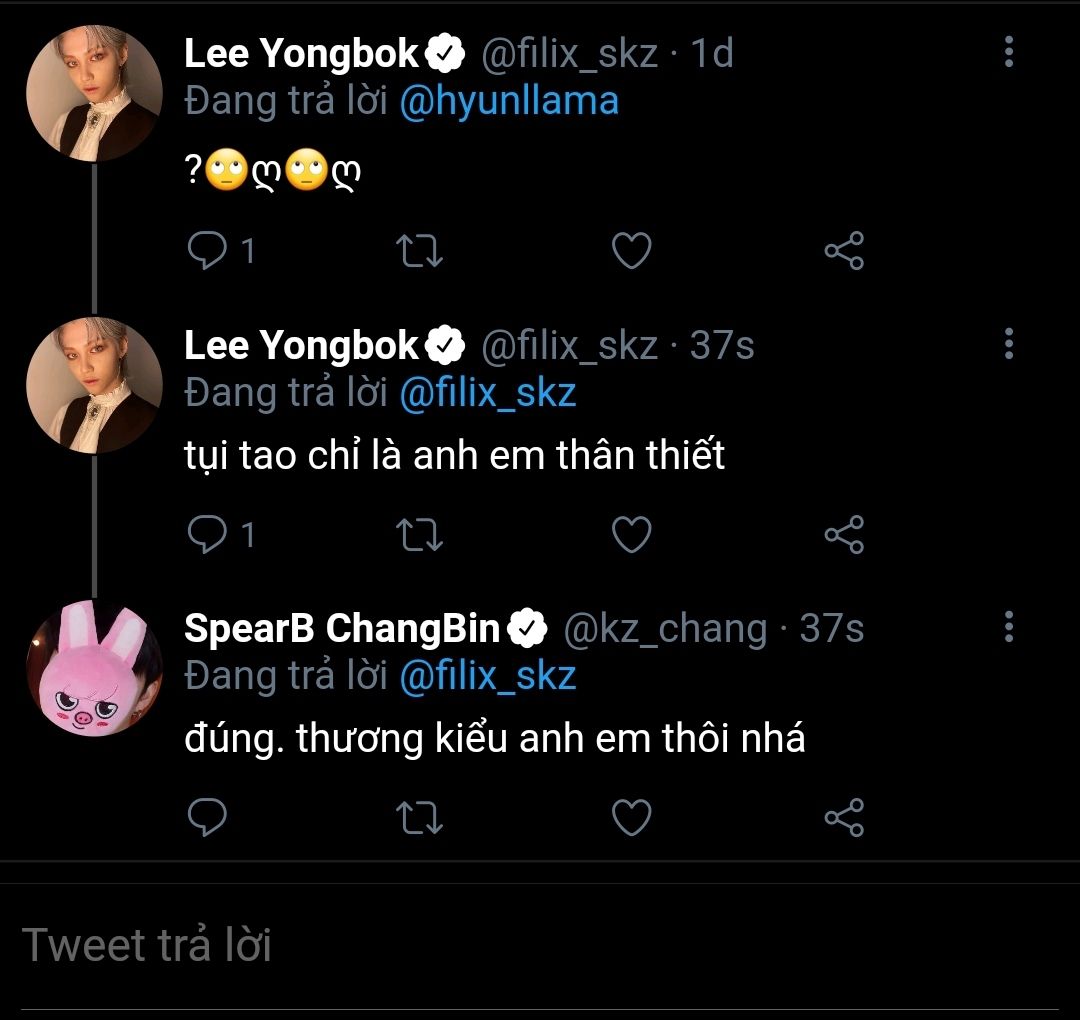
Task: Like the "anh em thân thiết" tweet
Action: pos(631,535)
